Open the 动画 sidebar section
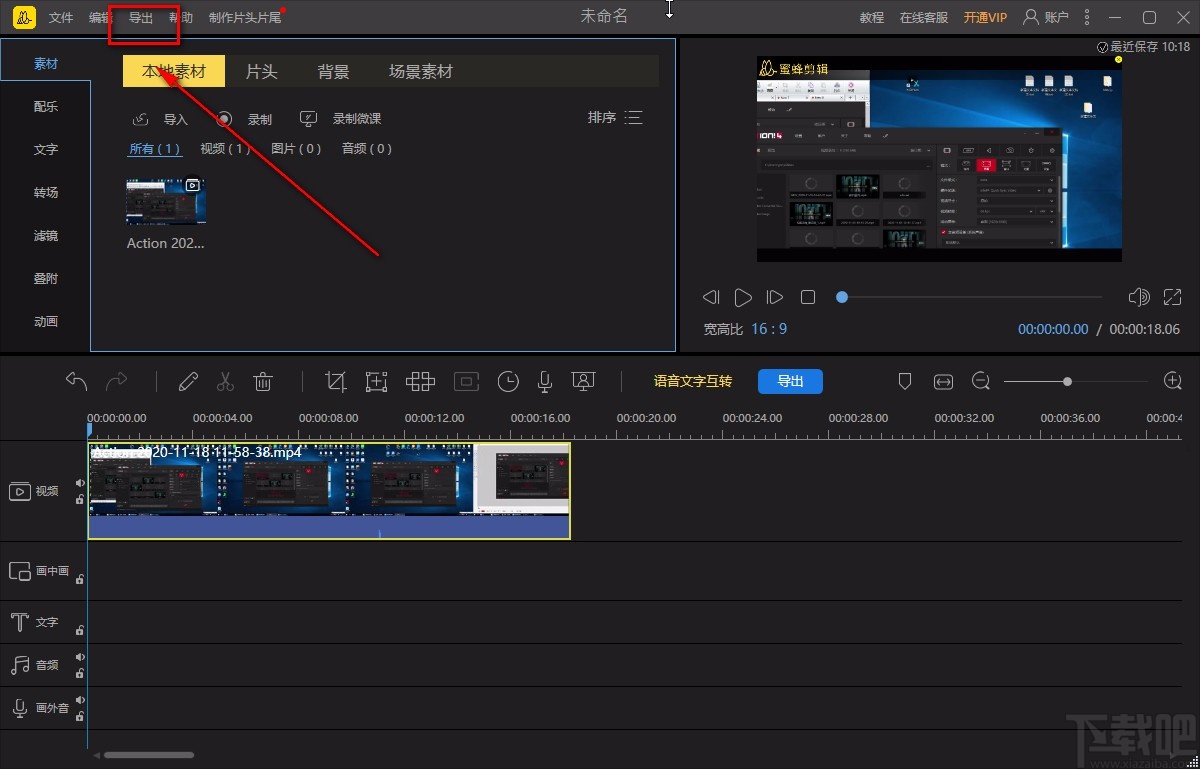 point(46,322)
